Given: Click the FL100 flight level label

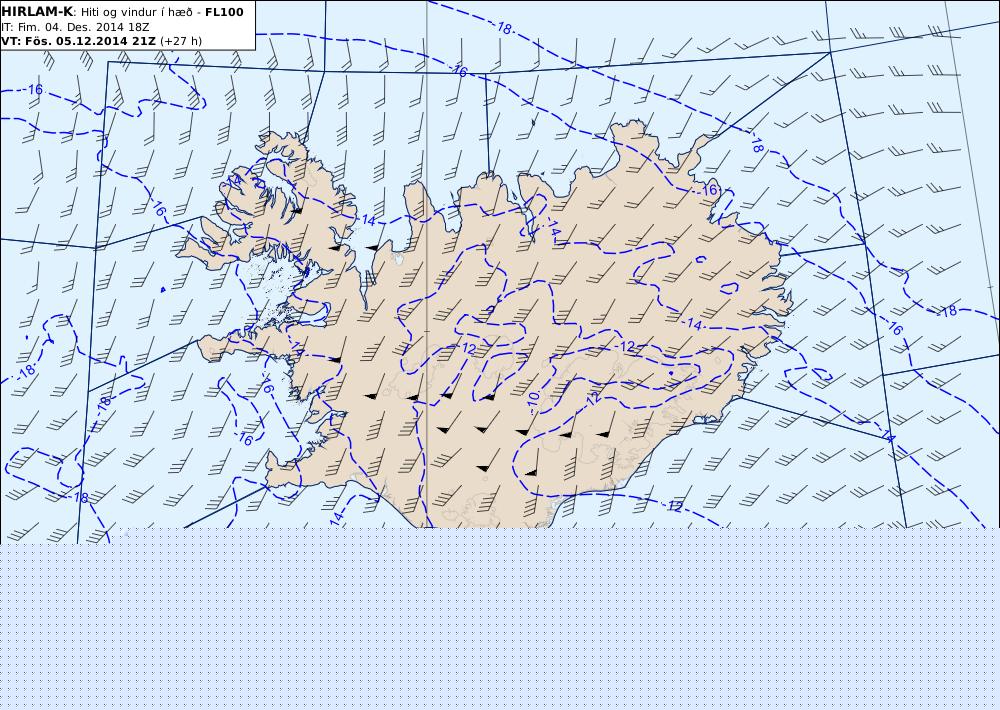Looking at the screenshot, I should click(x=224, y=12).
